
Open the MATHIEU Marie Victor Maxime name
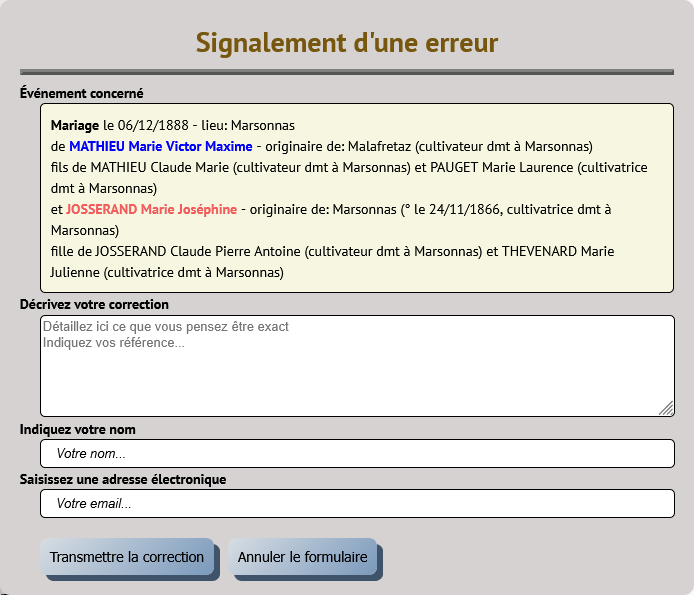point(160,146)
